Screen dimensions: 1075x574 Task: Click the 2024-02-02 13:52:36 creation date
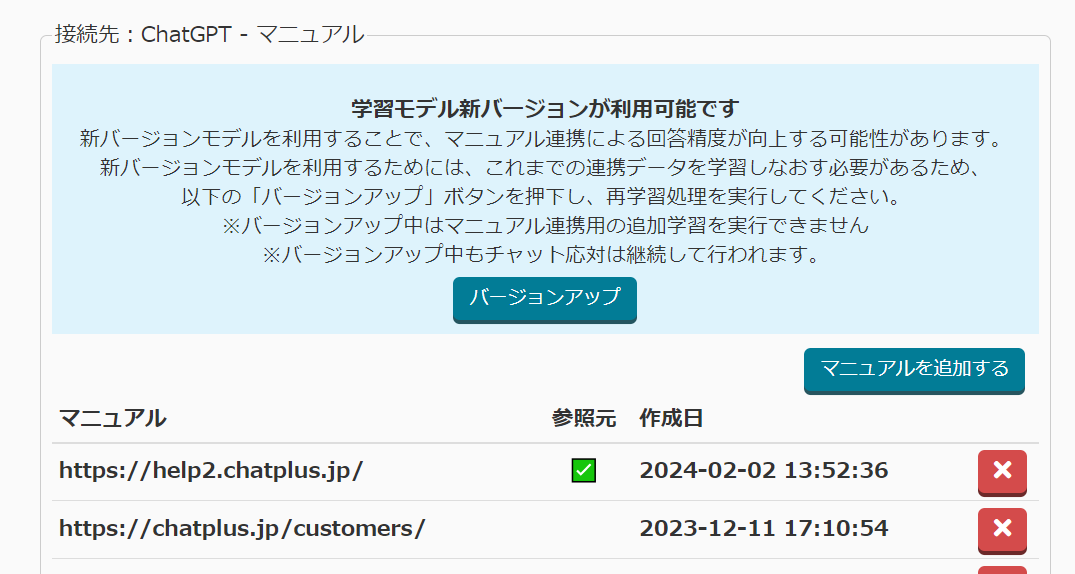763,471
